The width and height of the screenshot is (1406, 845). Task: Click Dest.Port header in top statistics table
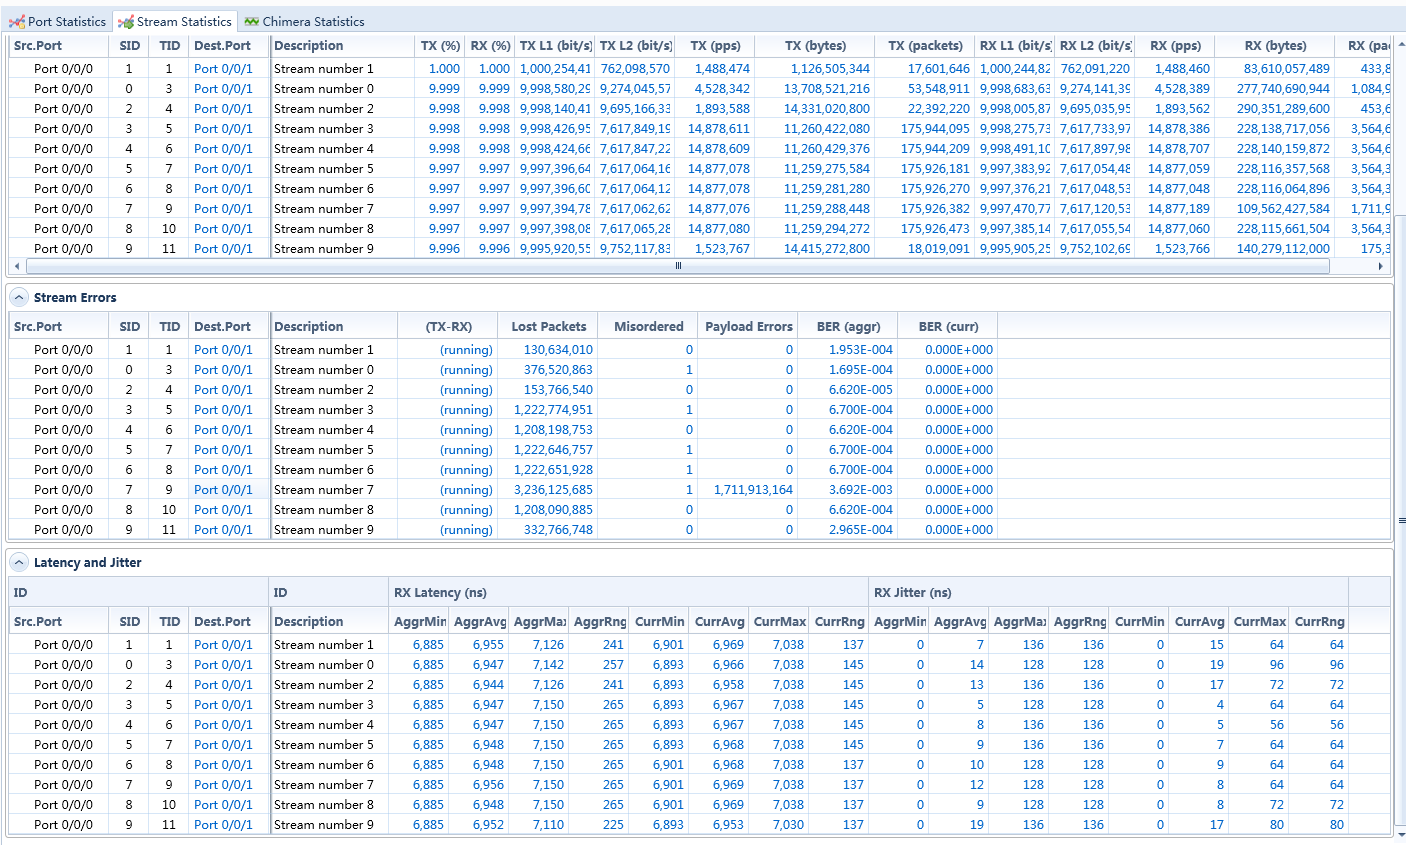[229, 46]
